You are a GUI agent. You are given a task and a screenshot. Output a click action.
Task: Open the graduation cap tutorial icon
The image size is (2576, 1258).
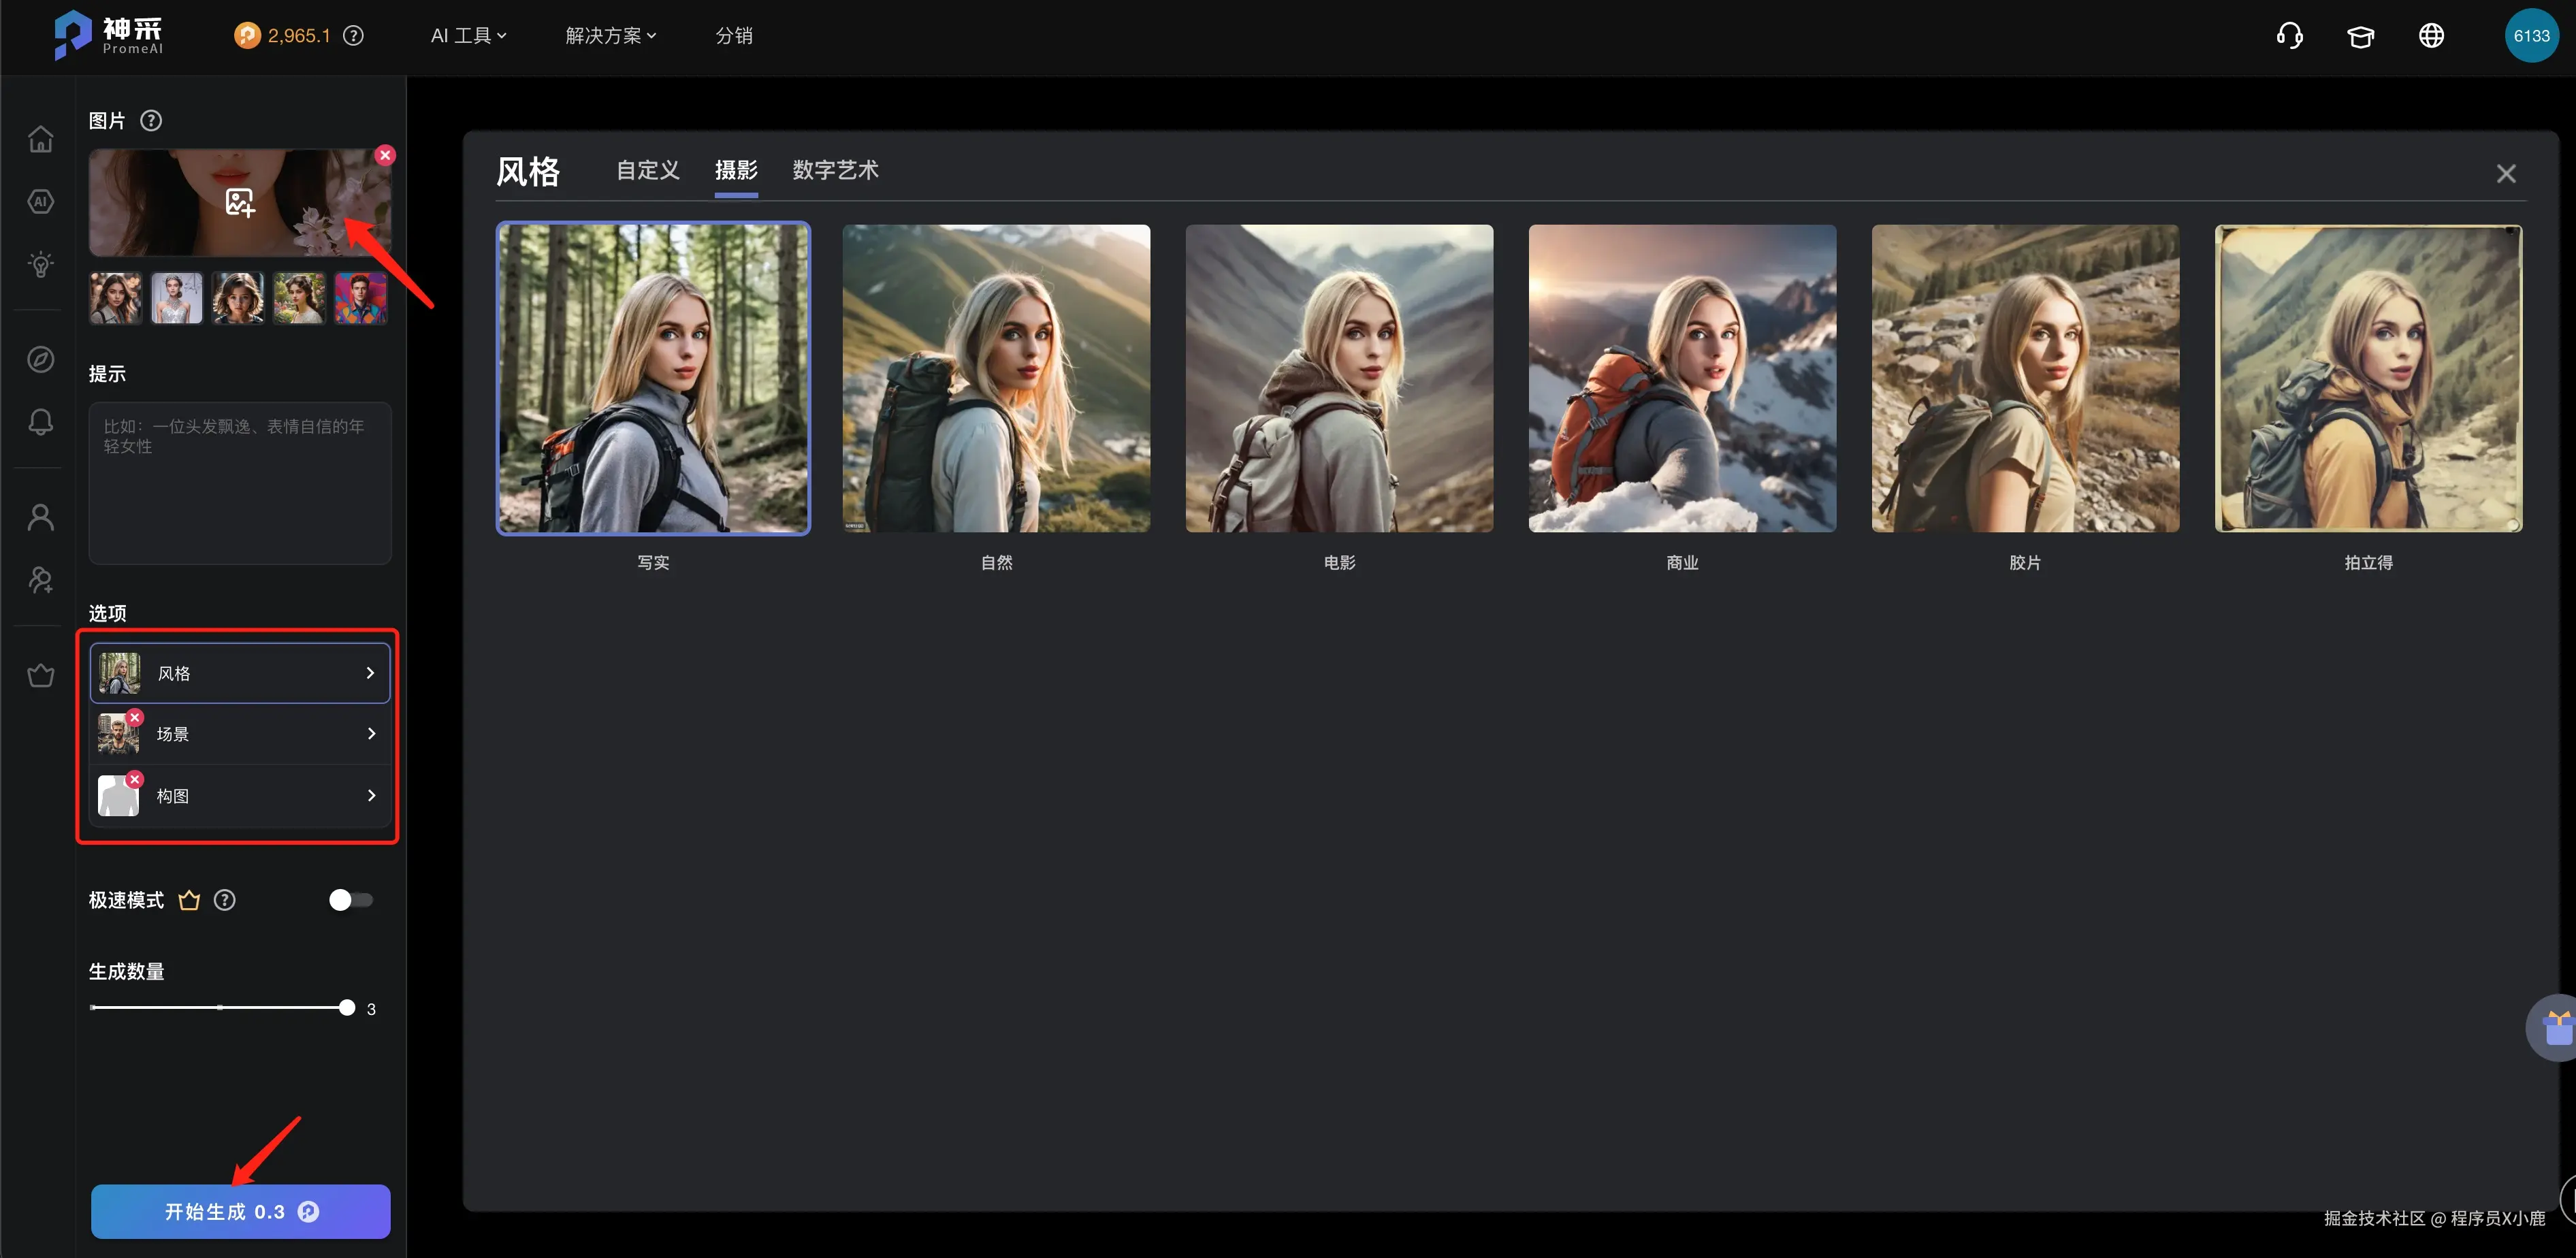click(2360, 36)
